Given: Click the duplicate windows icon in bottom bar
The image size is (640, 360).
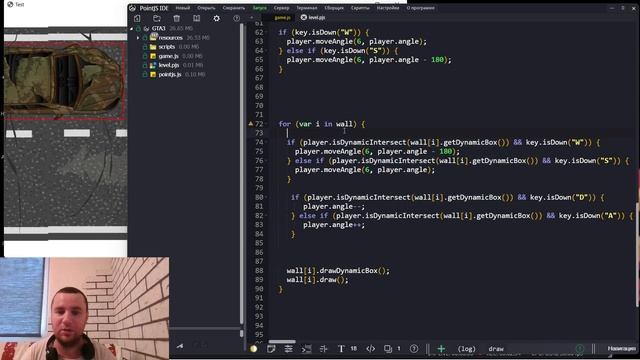Looking at the screenshot, I should (x=388, y=349).
